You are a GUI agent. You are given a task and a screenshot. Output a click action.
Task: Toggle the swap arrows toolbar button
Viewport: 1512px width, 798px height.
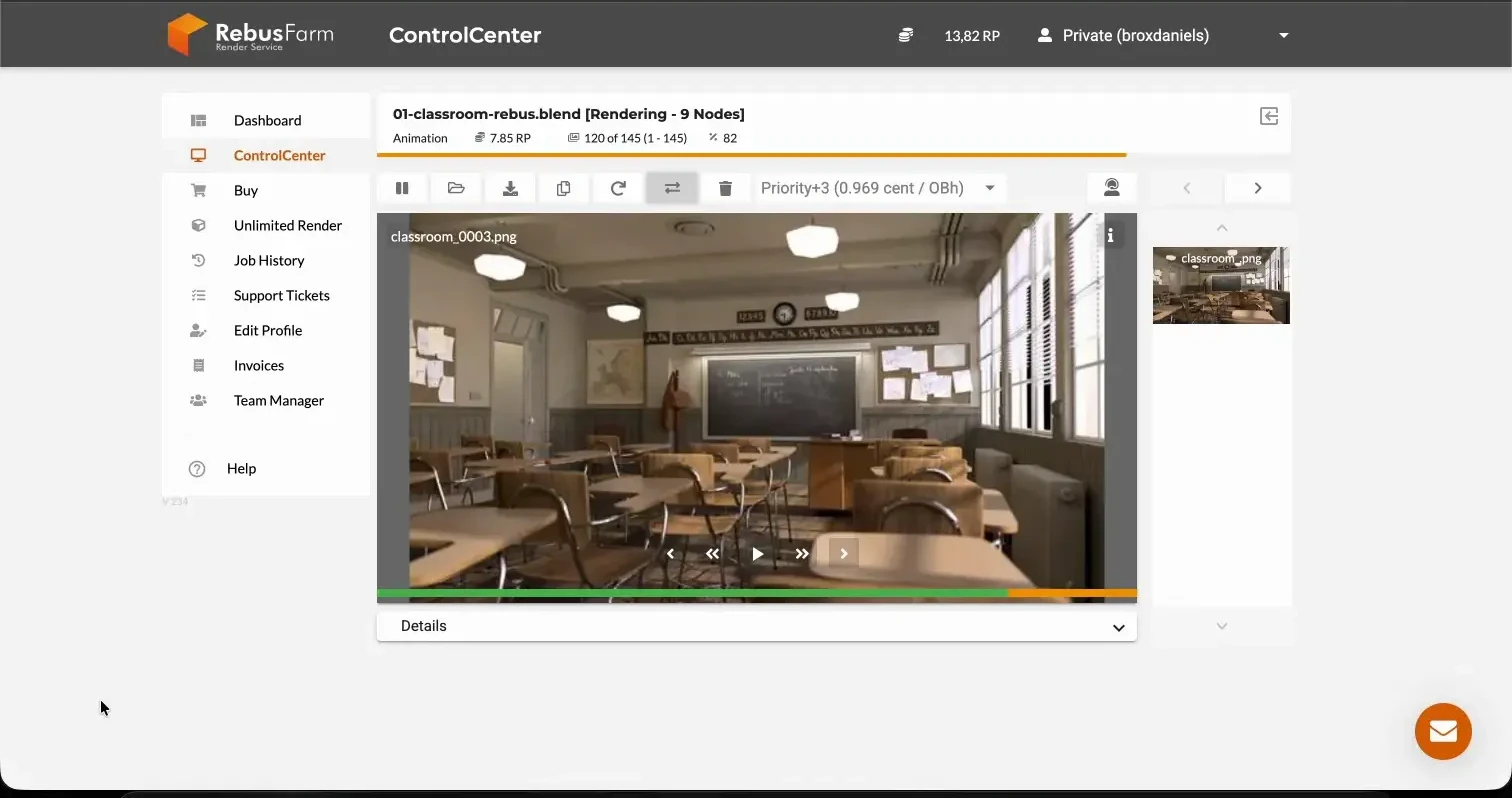(x=672, y=188)
